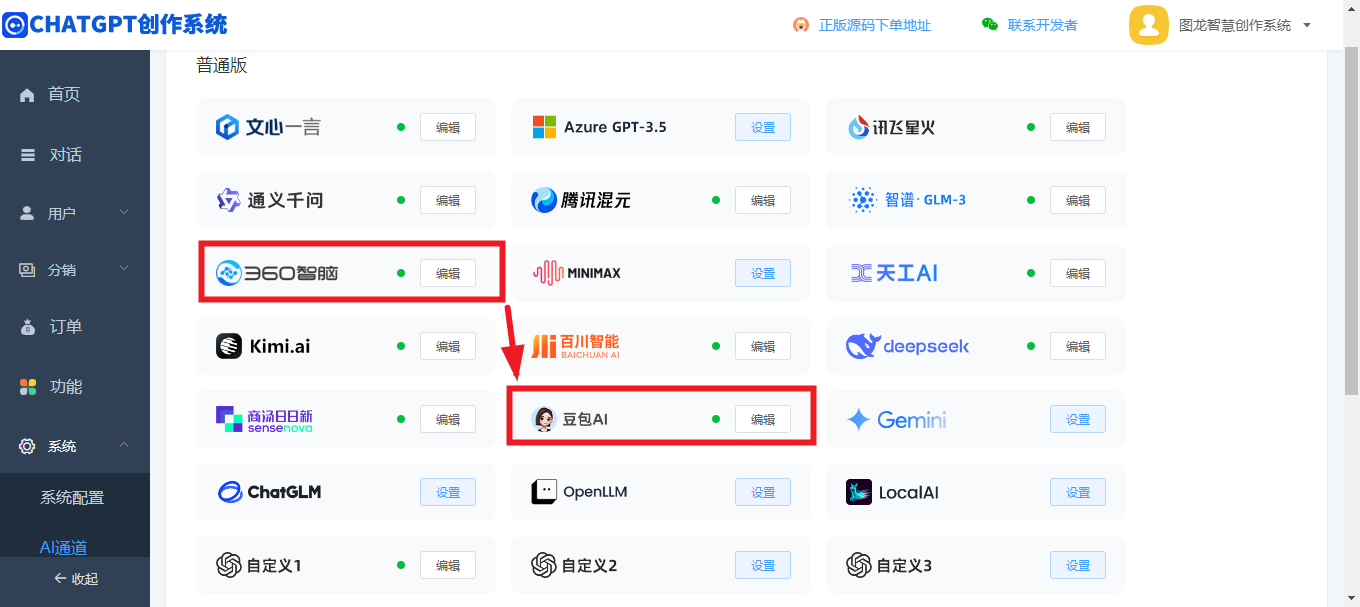Screen dimensions: 1360x607
Task: Click the 分销 icon in sidebar
Action: pos(28,269)
